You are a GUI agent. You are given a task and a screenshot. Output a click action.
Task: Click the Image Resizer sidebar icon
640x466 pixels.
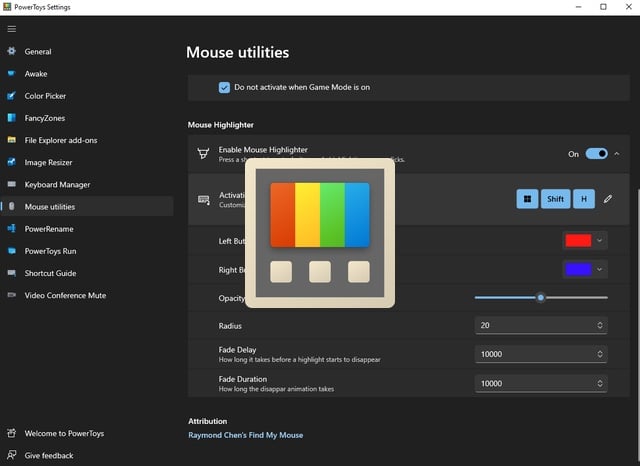tap(11, 162)
